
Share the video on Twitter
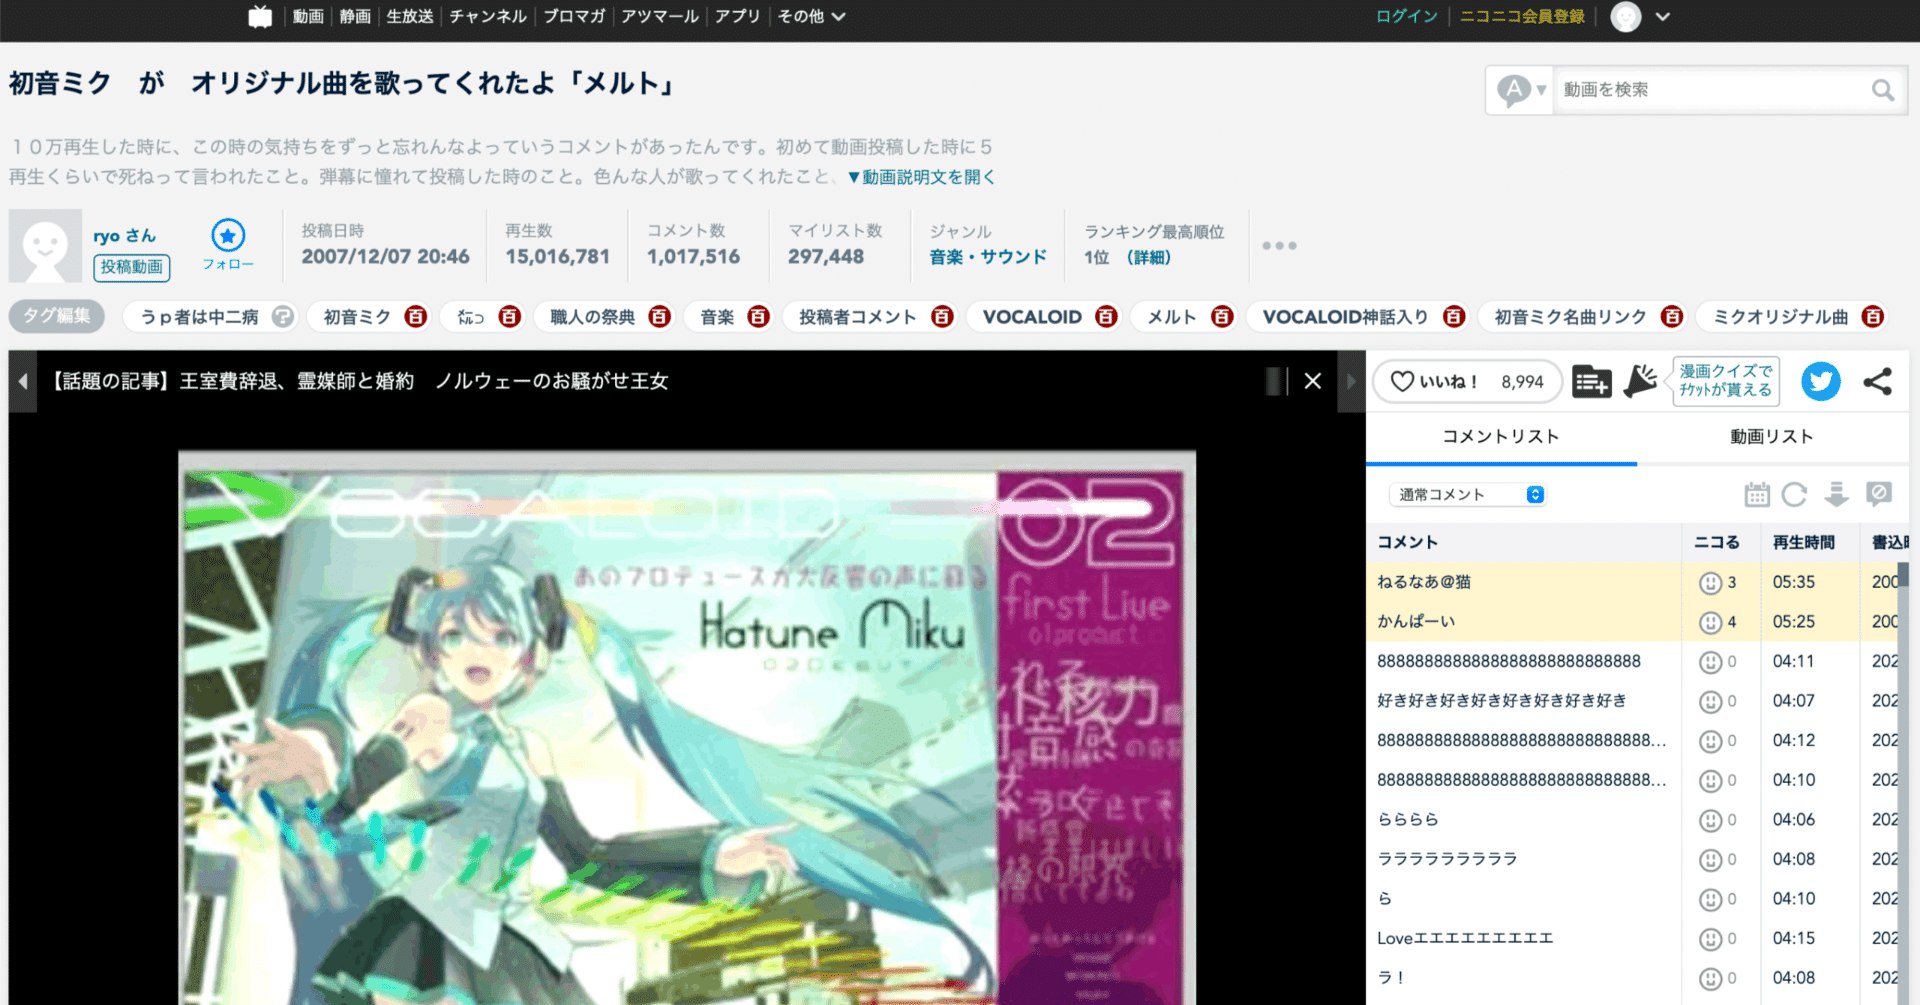tap(1821, 381)
